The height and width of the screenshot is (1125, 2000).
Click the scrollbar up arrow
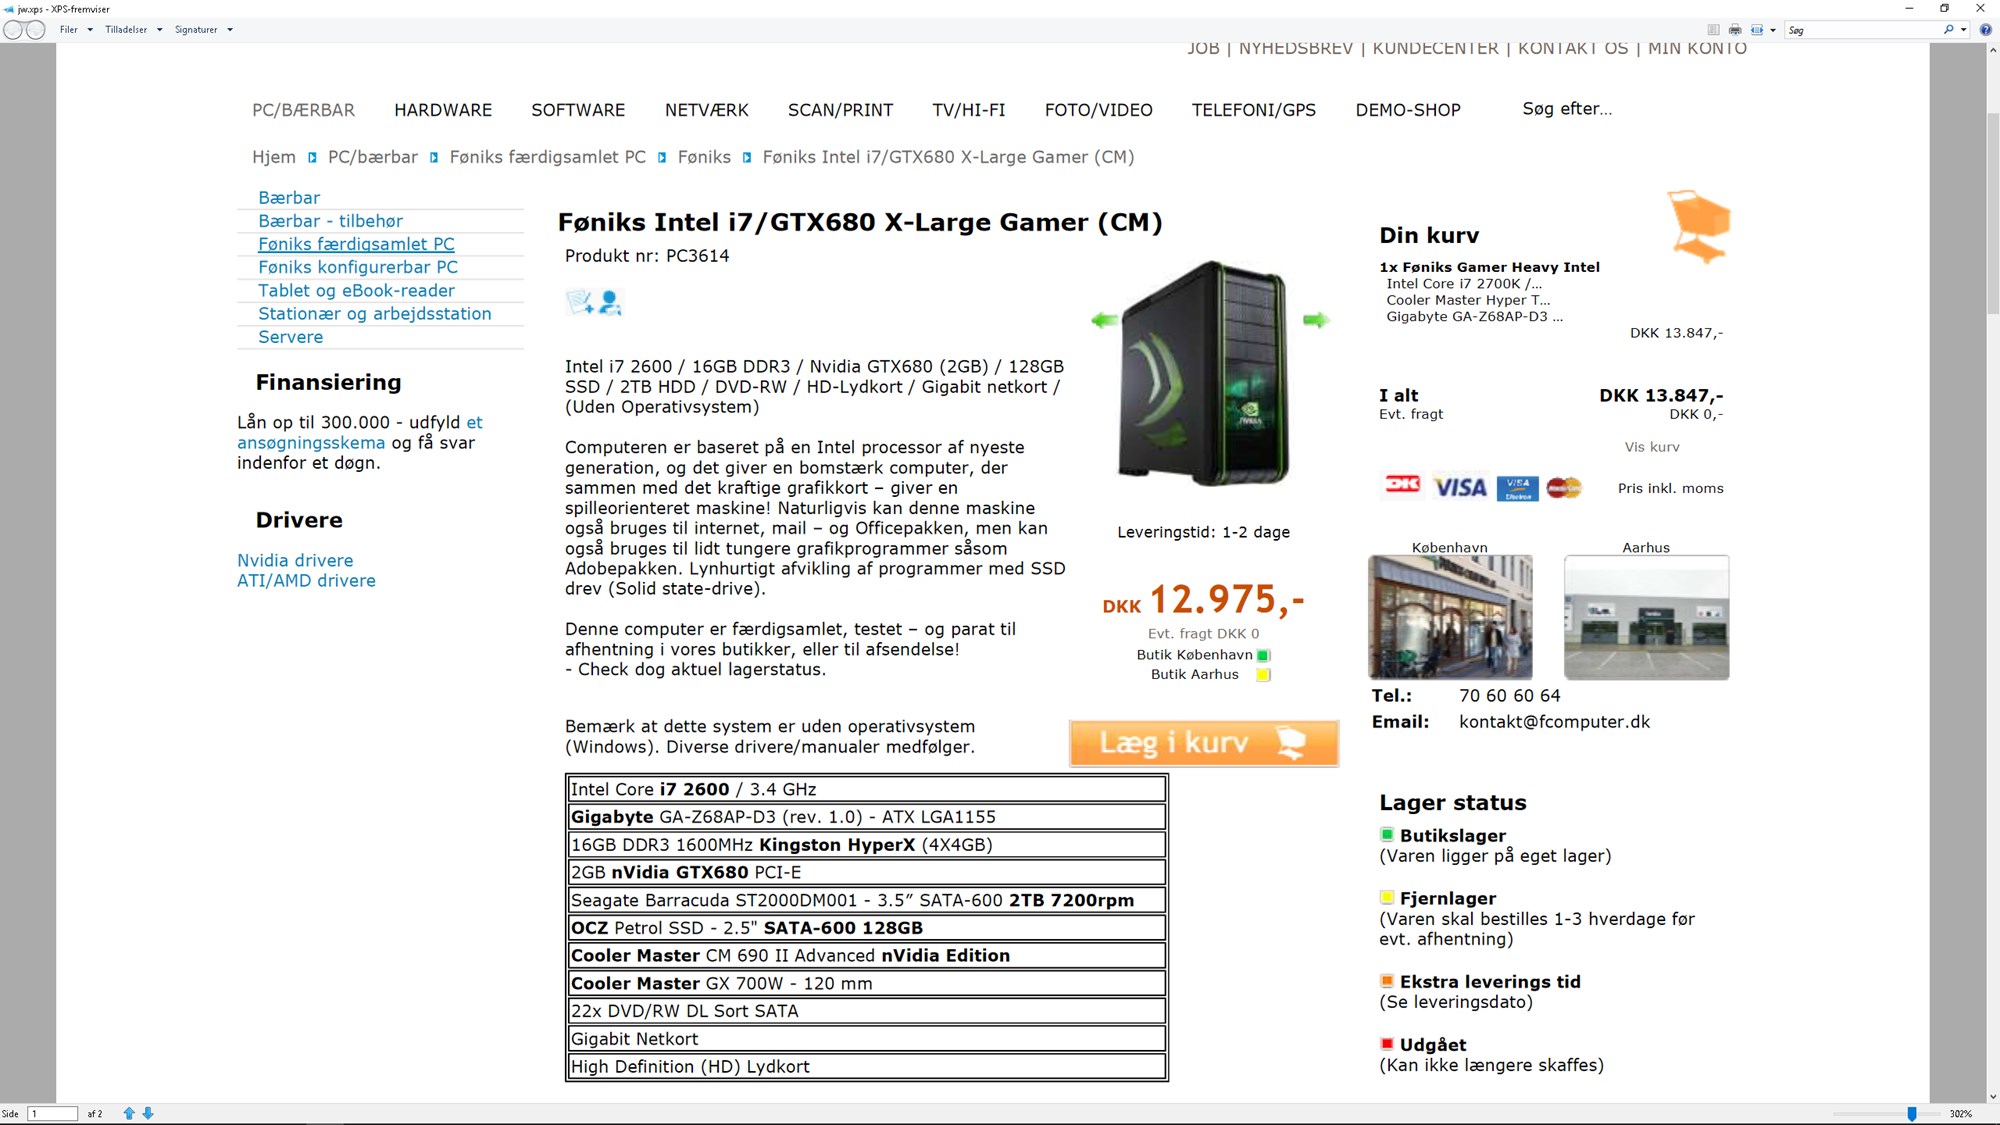[1992, 50]
